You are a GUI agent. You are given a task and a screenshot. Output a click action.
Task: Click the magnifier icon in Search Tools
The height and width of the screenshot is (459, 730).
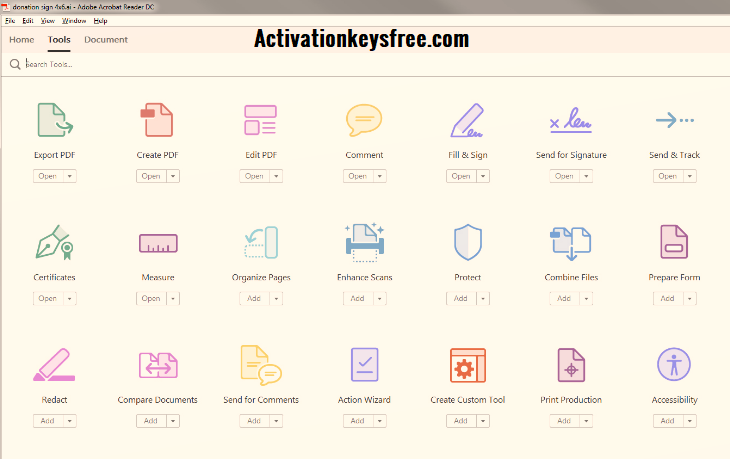[x=15, y=64]
